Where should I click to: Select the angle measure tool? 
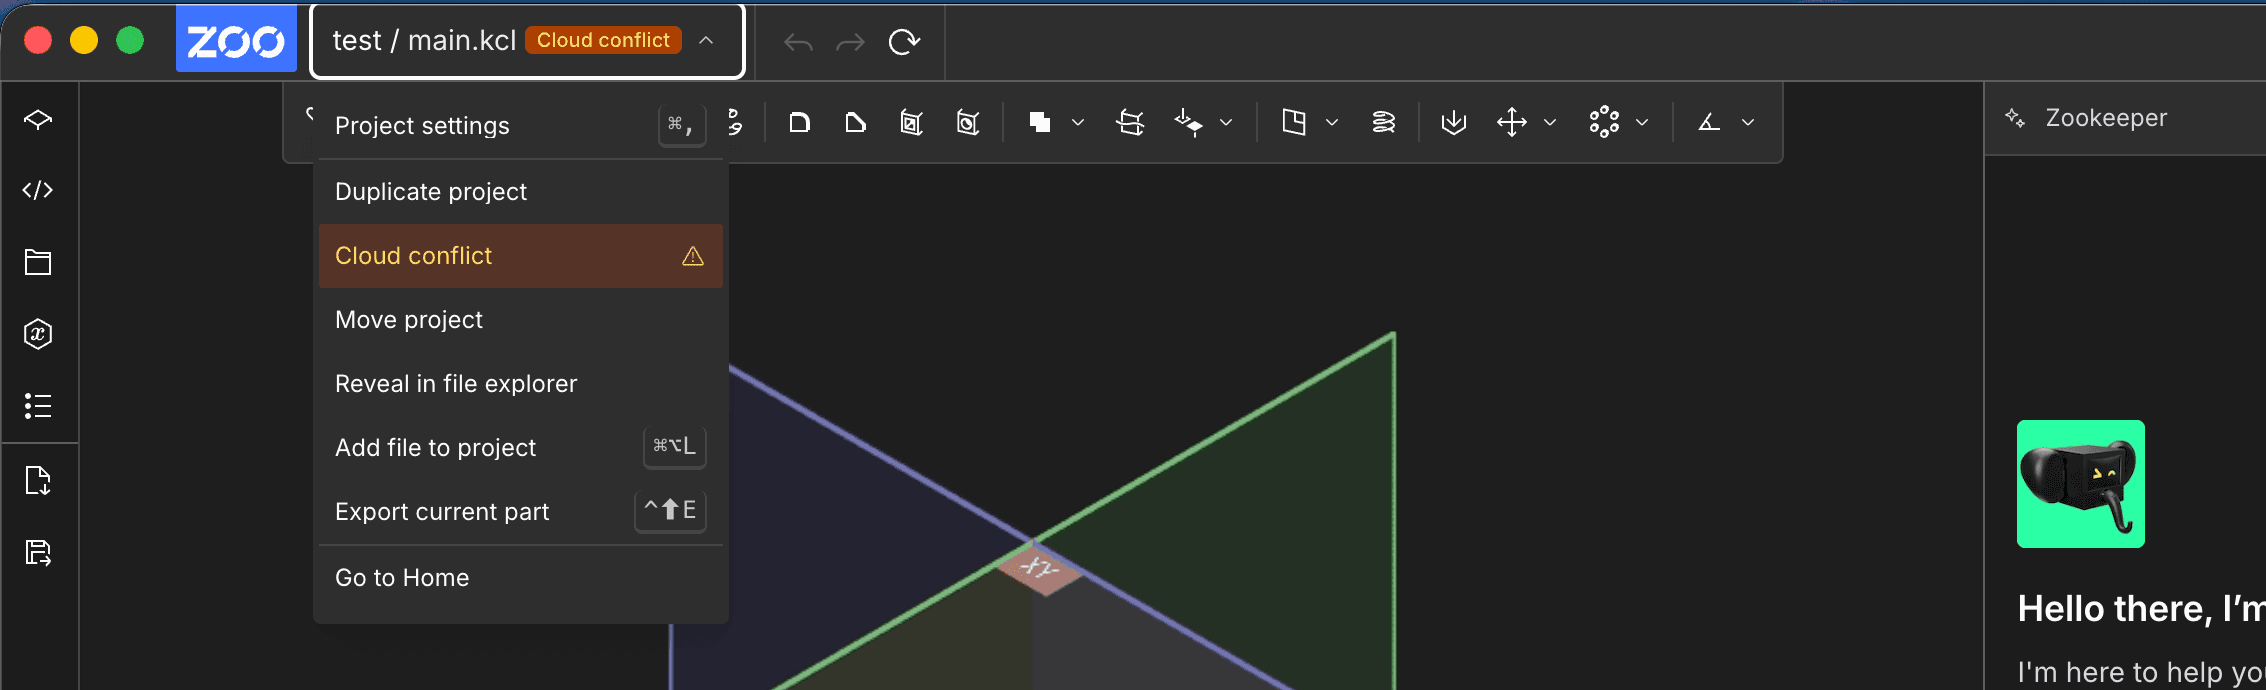(1709, 122)
